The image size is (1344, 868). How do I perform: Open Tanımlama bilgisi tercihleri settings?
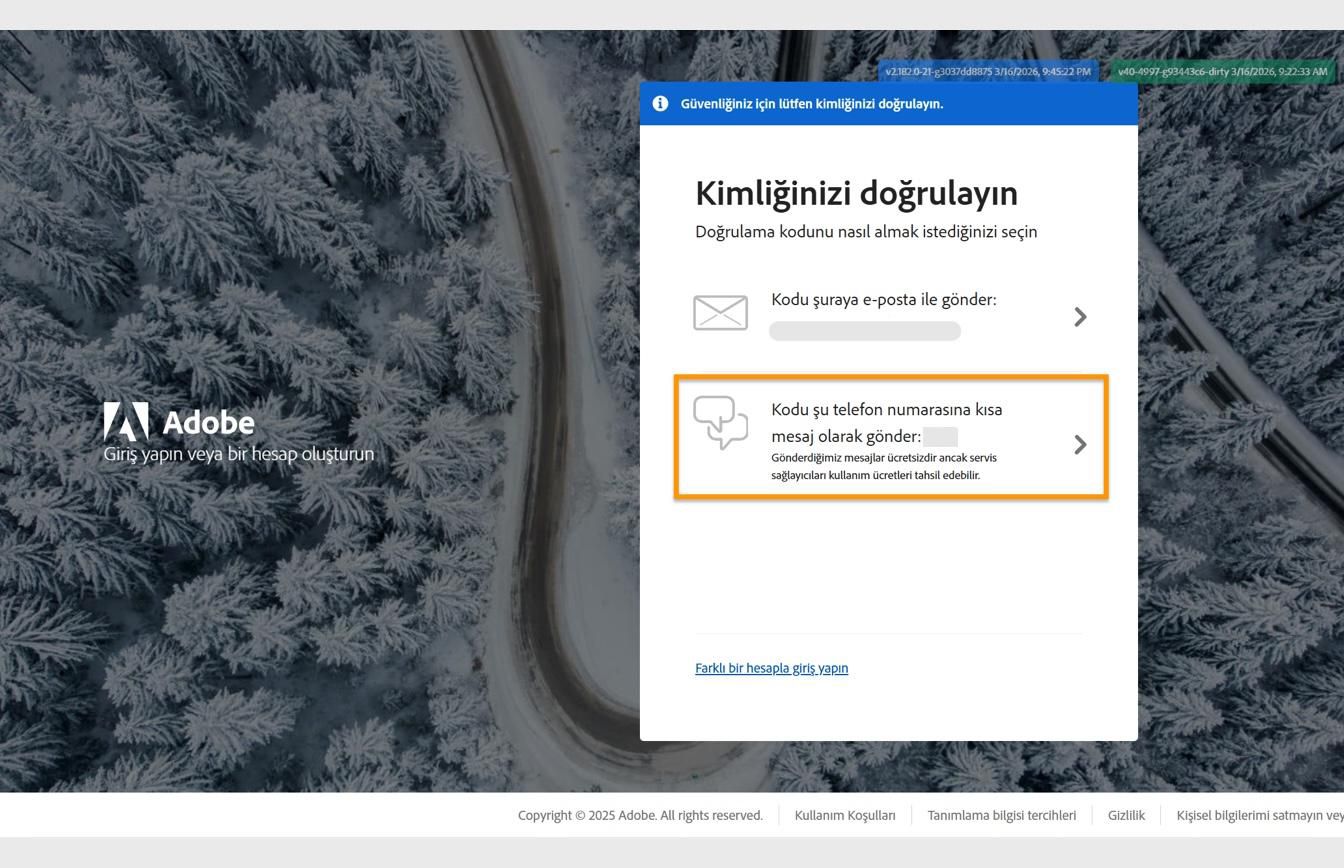pyautogui.click(x=1001, y=815)
